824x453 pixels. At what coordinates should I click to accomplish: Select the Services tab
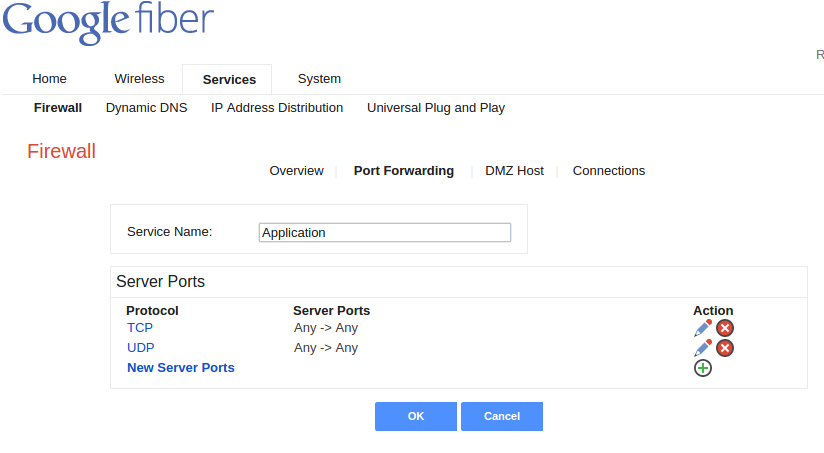point(229,79)
